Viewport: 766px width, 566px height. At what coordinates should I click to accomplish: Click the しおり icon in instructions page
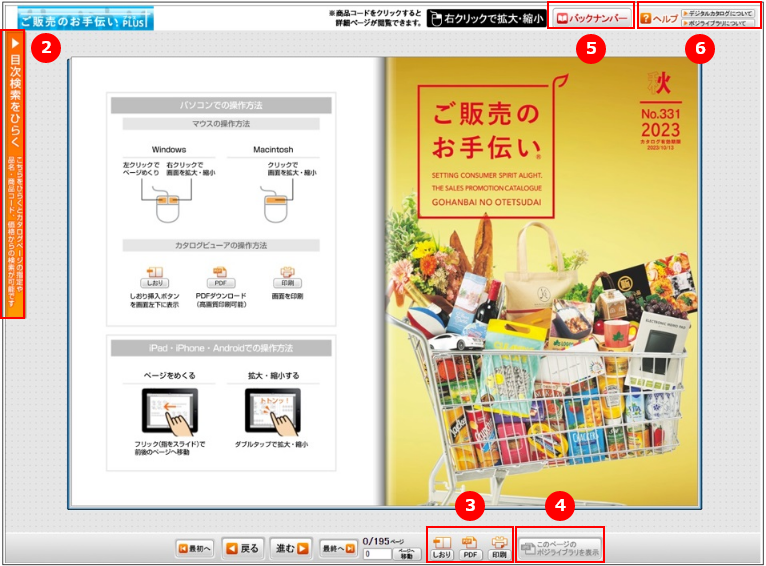coord(154,277)
